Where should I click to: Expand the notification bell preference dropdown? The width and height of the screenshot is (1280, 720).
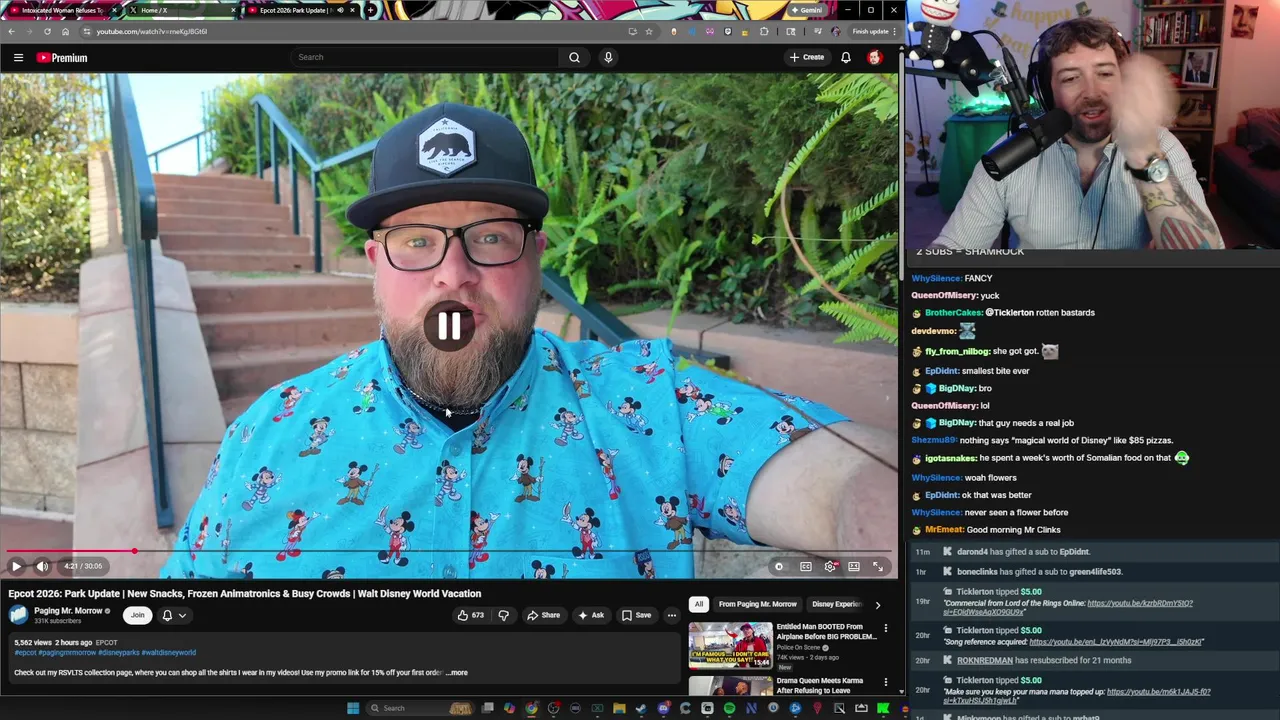pyautogui.click(x=174, y=615)
